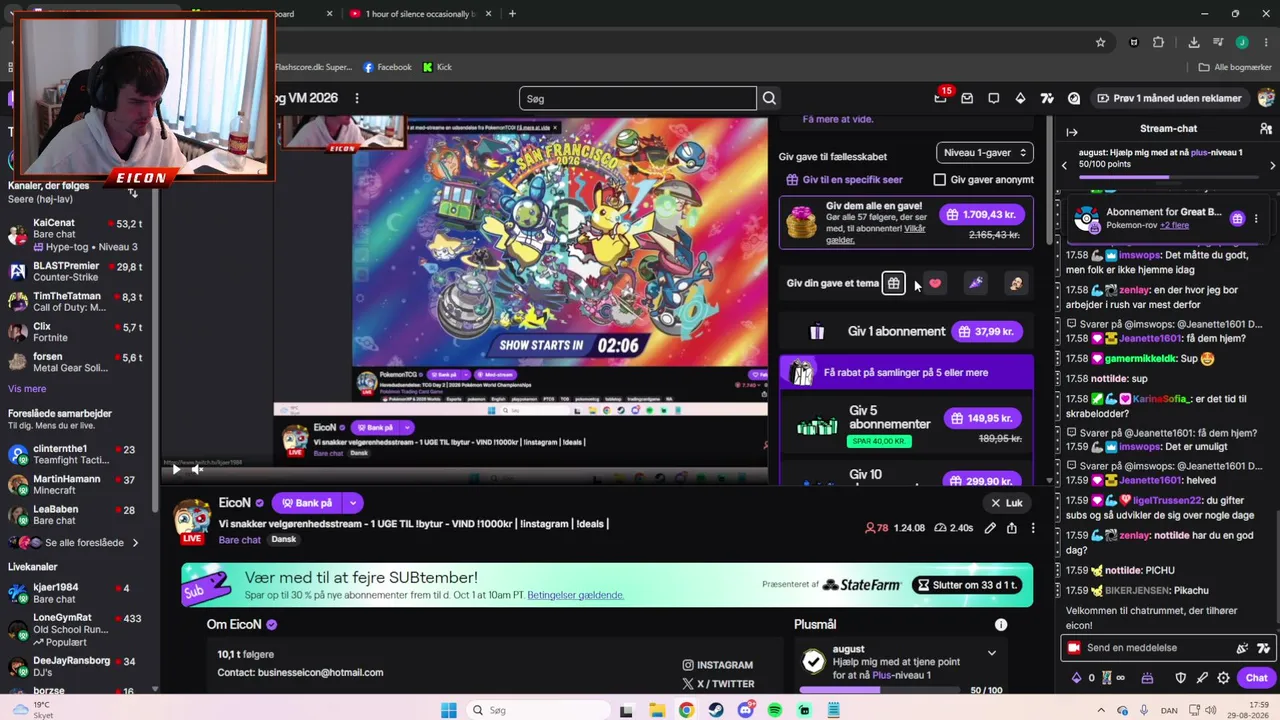Screen dimensions: 1280x720
Task: Open the Flashscore.dk bookmark
Action: click(x=313, y=67)
